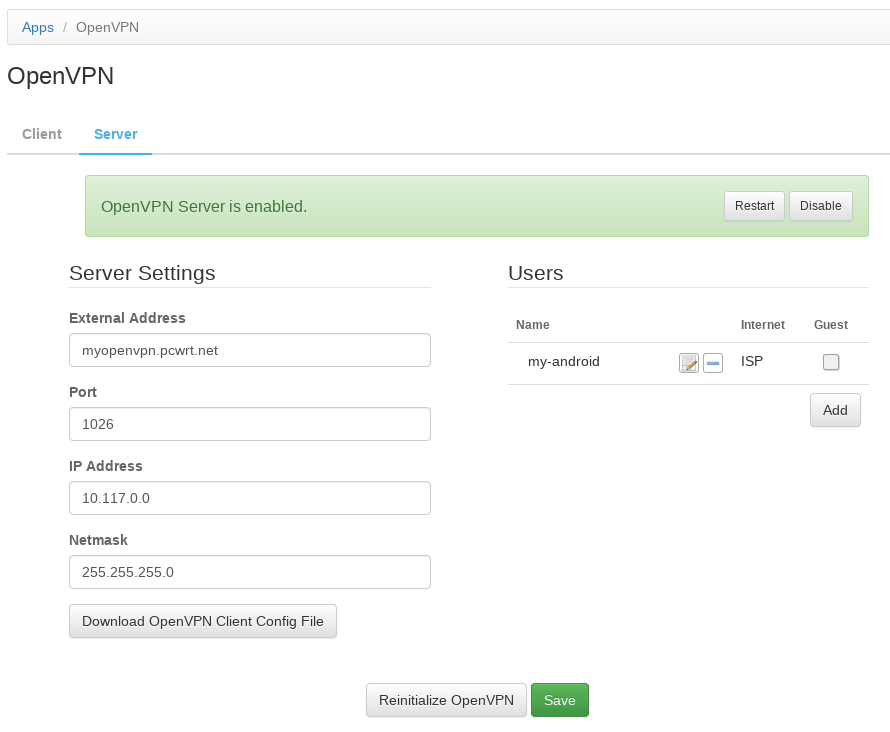Focus the External Address input field
The height and width of the screenshot is (732, 890).
250,350
